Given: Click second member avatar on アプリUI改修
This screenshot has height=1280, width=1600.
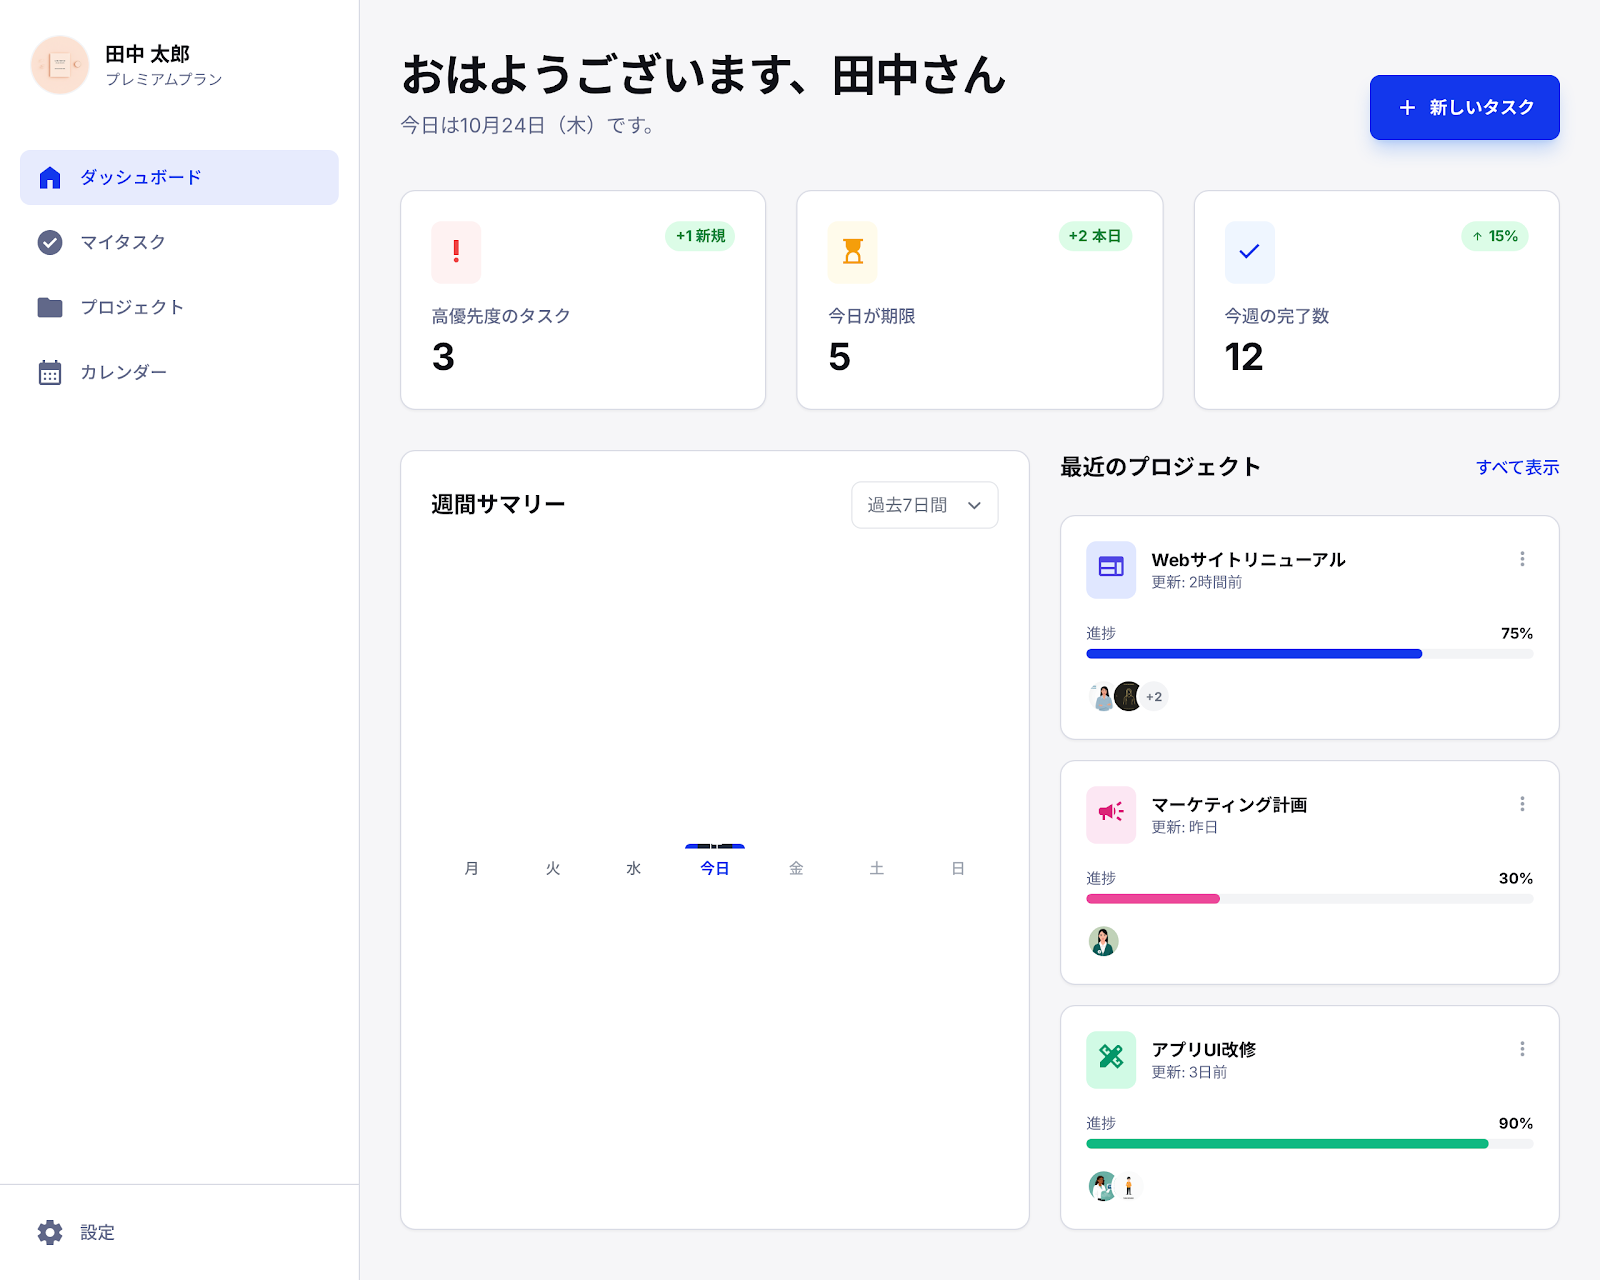Looking at the screenshot, I should click(1128, 1186).
